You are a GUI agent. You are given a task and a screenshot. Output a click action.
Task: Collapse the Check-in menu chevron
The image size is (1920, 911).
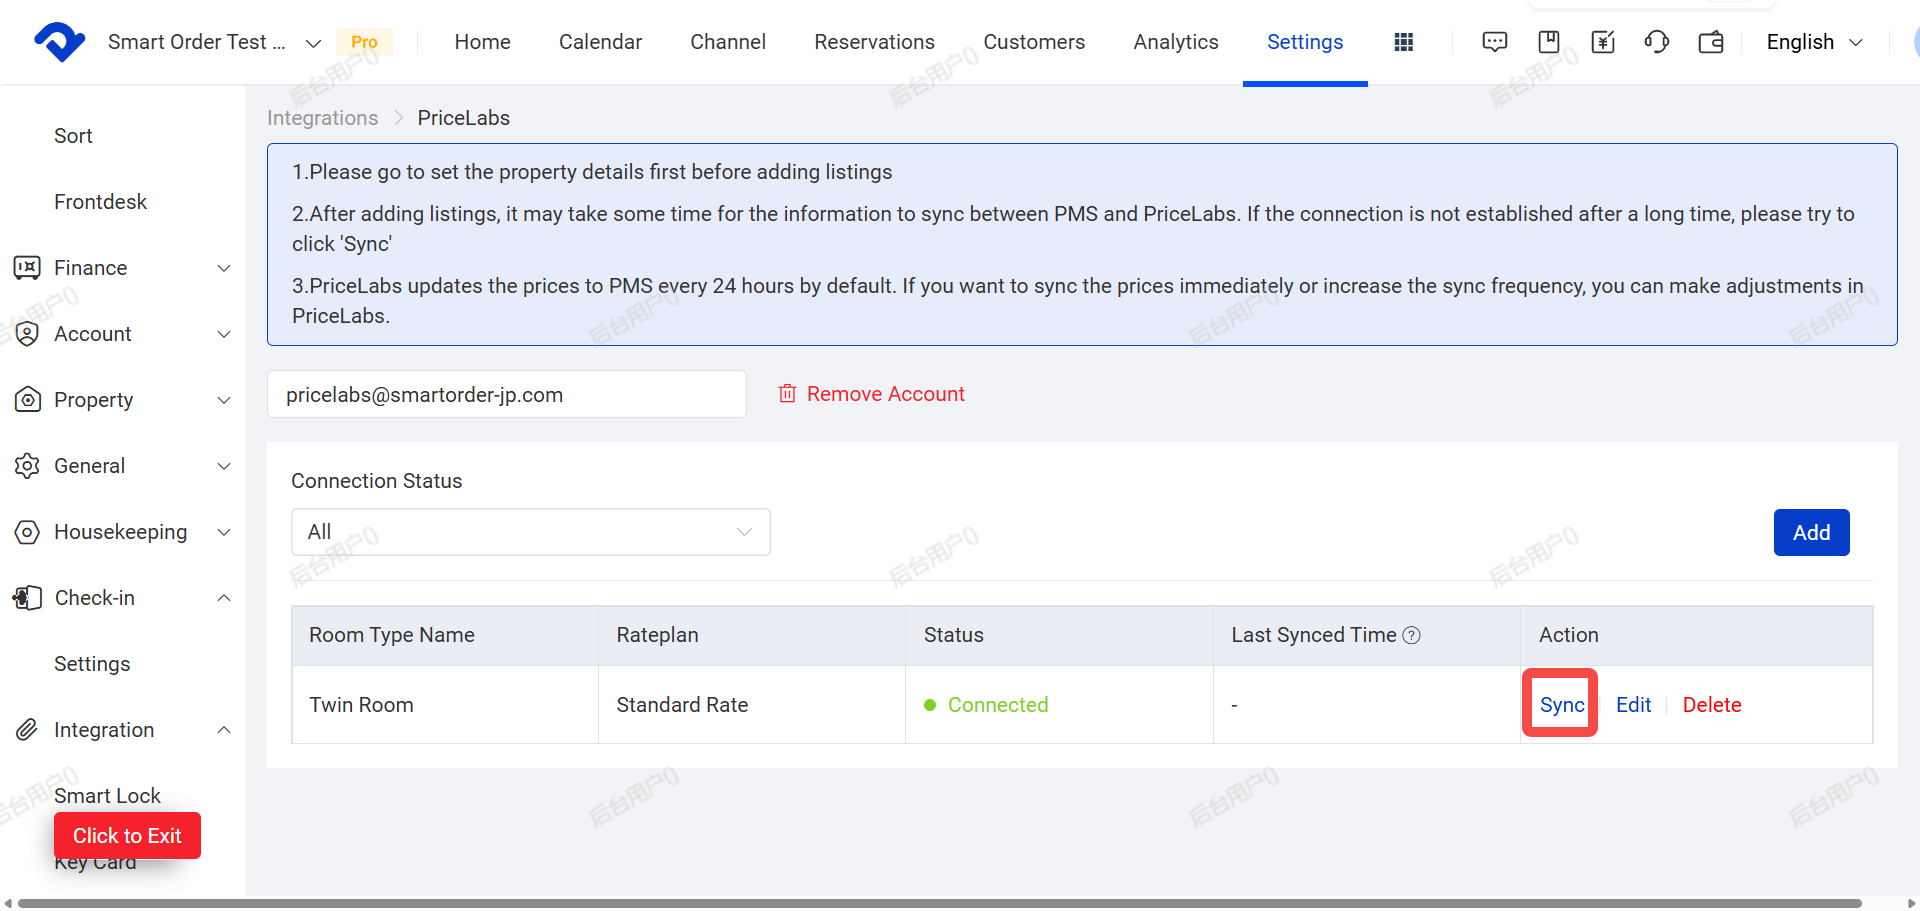point(224,598)
